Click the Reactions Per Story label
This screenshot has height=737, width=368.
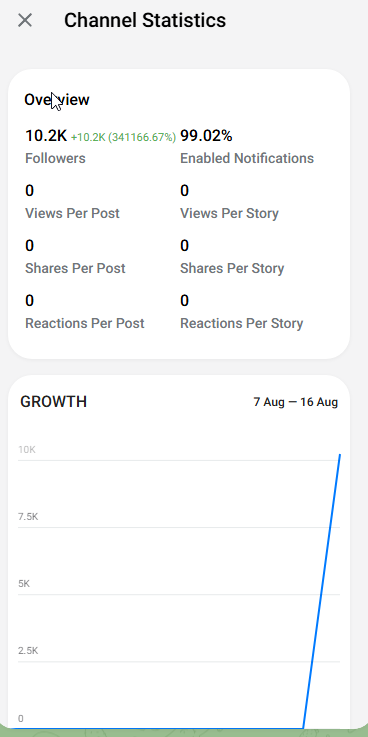pos(242,323)
